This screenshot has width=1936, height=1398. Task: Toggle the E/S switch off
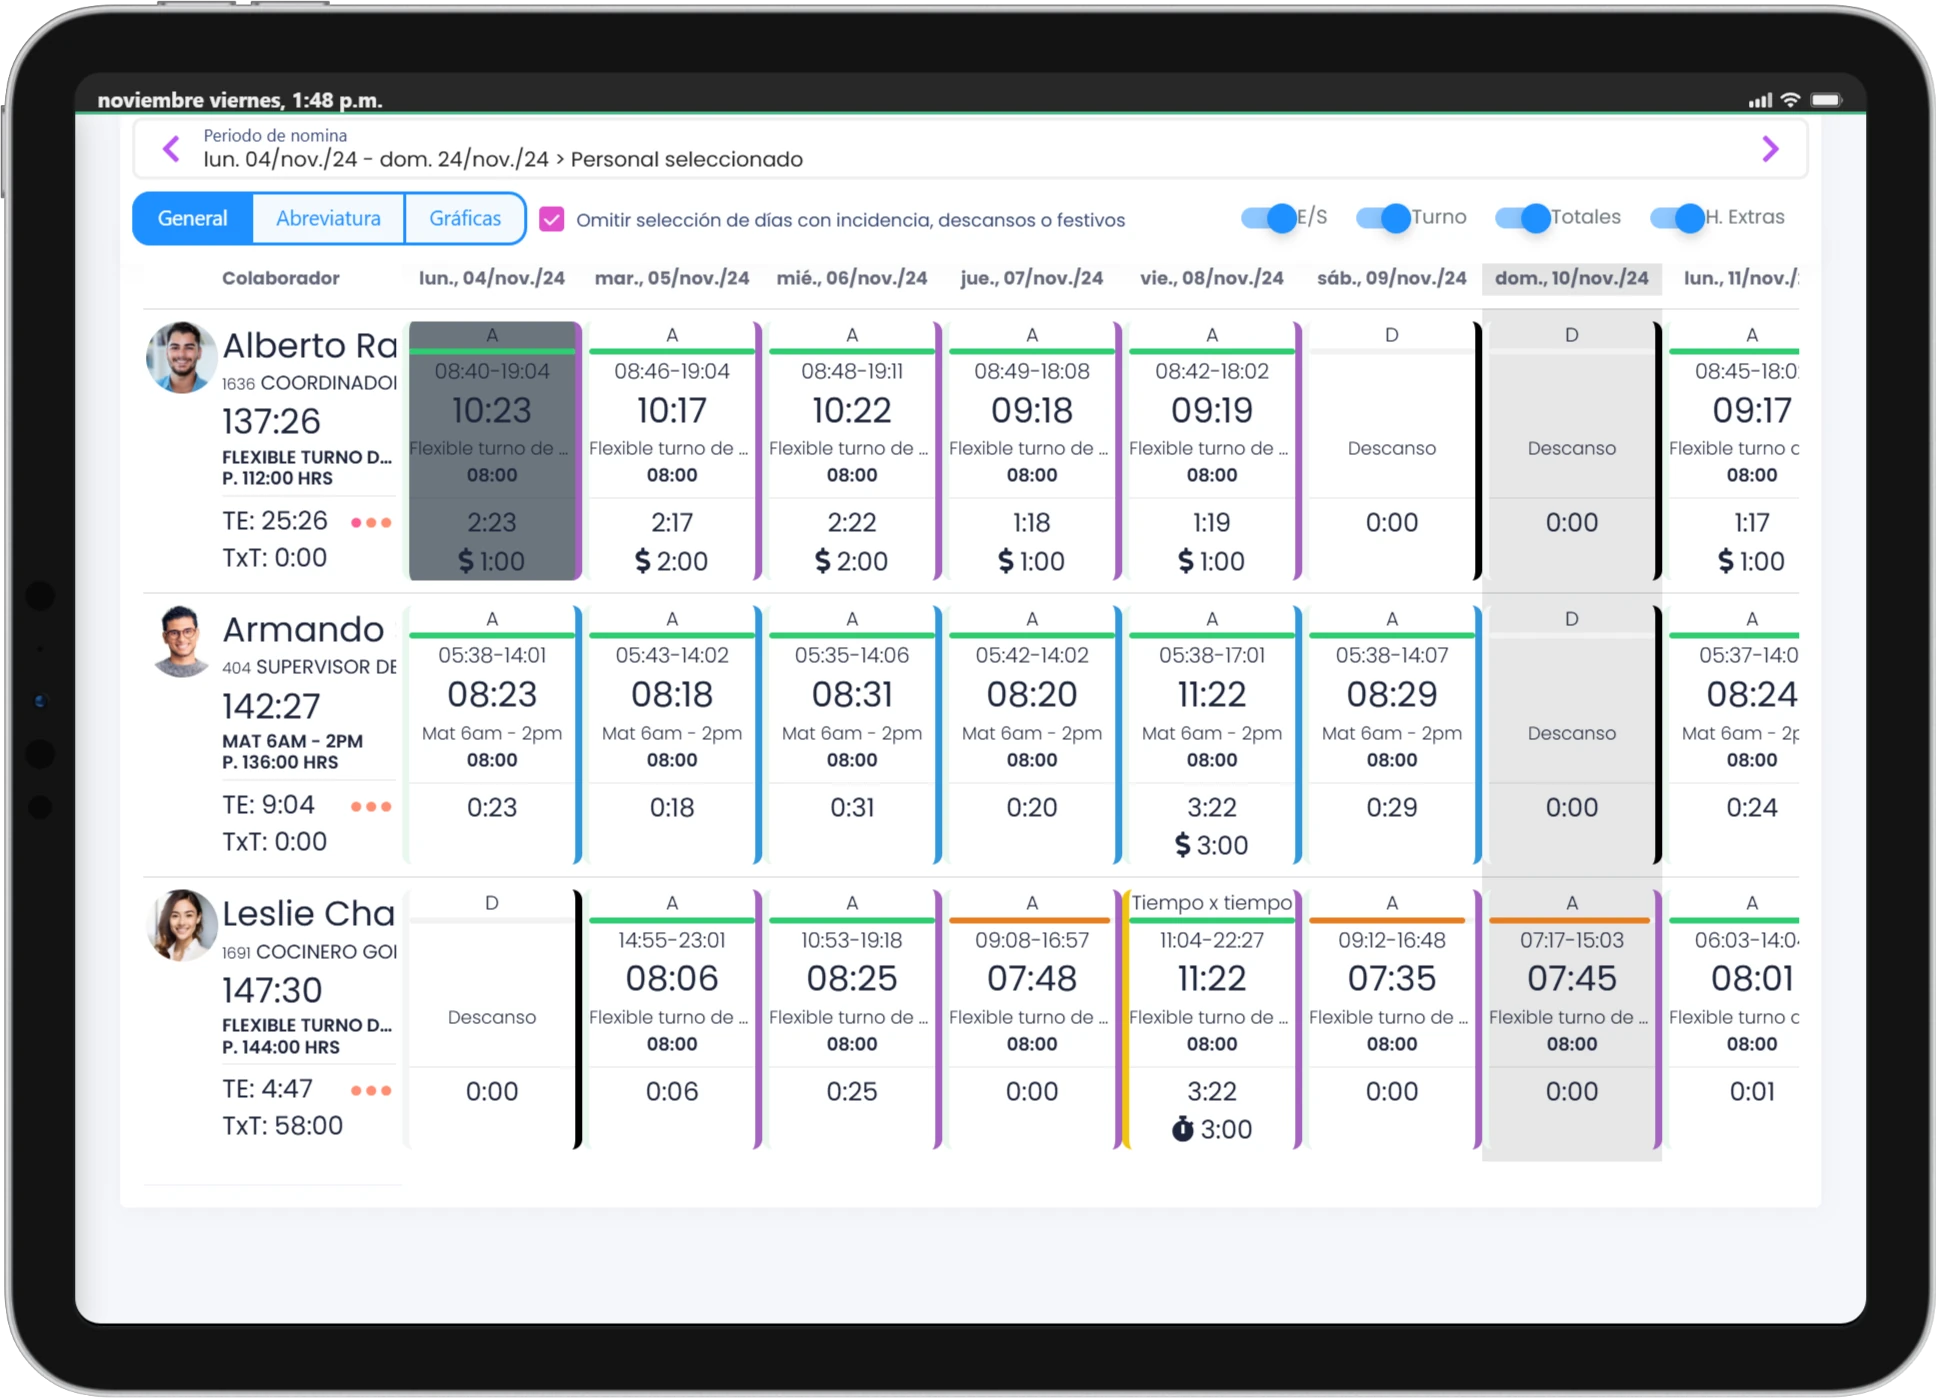(1268, 216)
